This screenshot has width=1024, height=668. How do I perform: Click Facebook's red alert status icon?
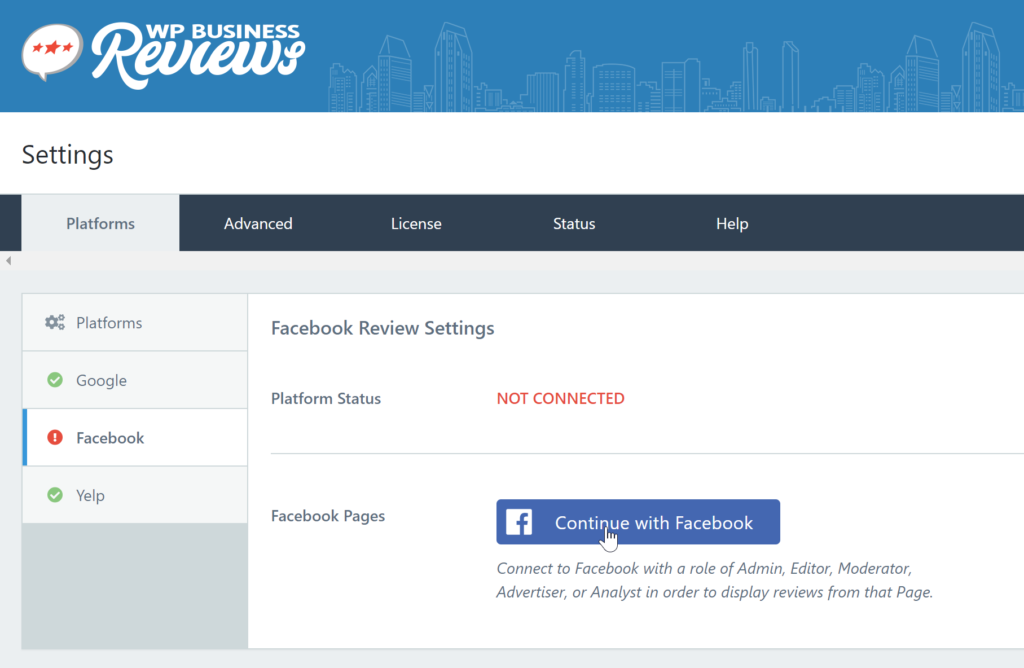[55, 437]
